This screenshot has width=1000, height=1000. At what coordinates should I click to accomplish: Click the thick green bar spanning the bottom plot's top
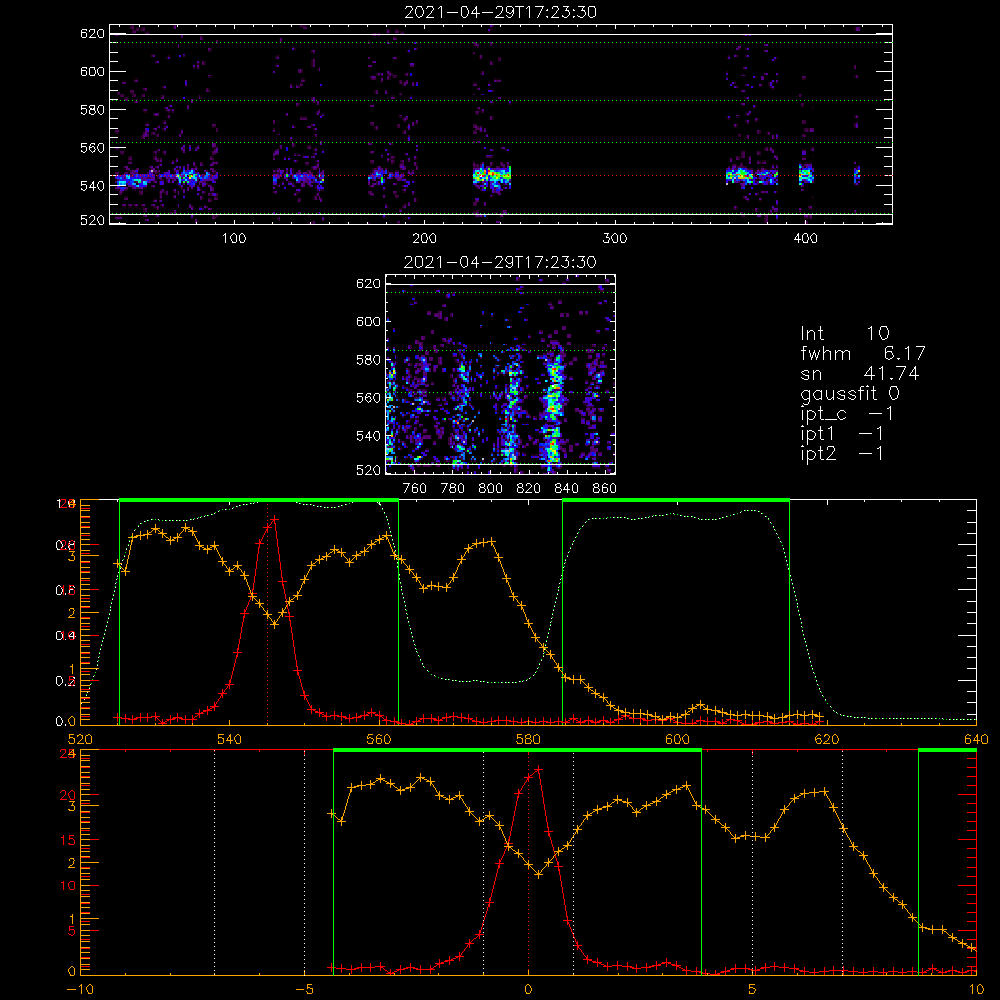coord(517,750)
